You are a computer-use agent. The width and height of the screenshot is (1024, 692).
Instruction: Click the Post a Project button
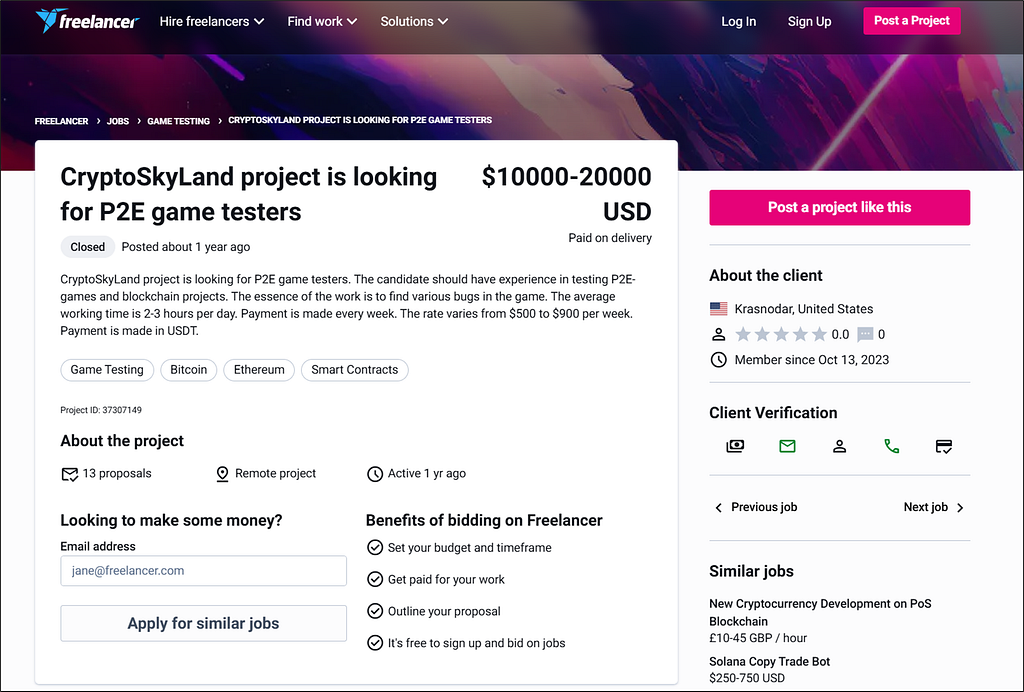point(912,21)
